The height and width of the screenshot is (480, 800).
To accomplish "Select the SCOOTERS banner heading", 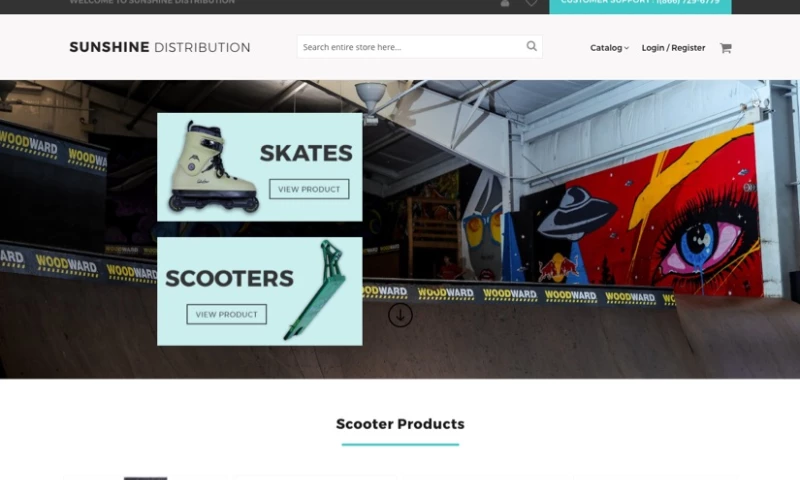I will pos(230,279).
